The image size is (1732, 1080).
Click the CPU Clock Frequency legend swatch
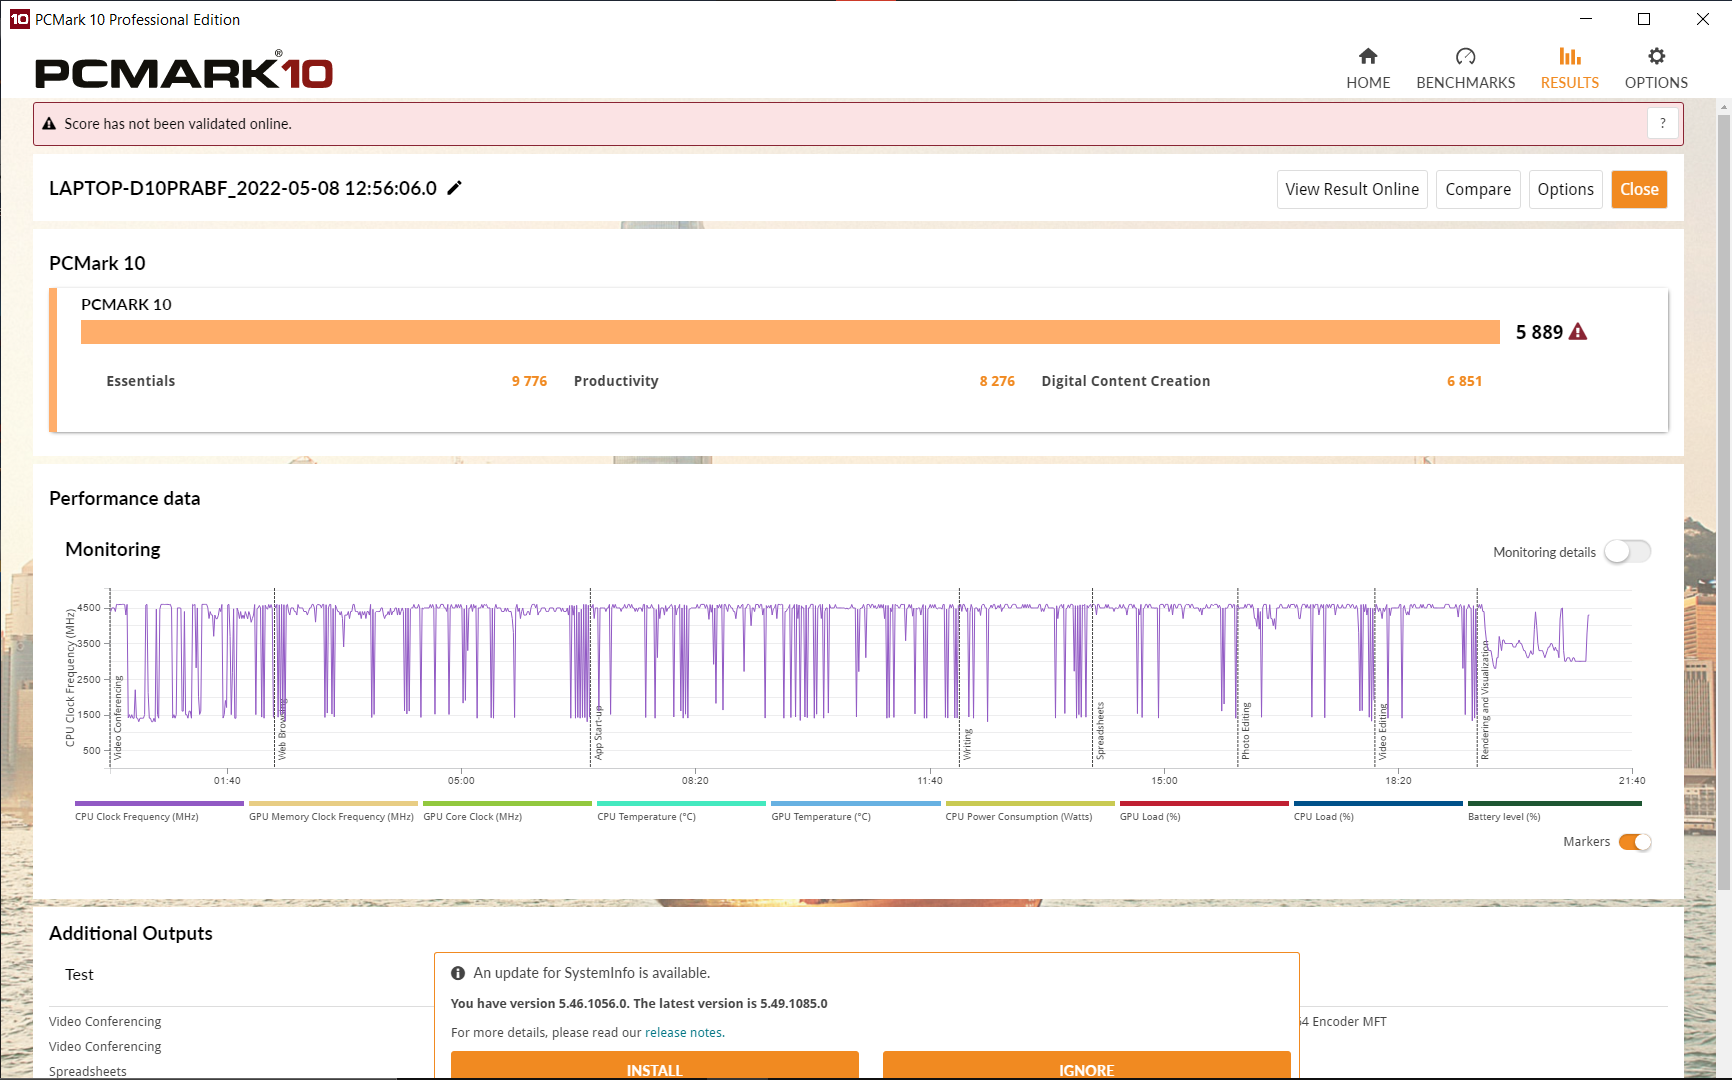[x=159, y=803]
